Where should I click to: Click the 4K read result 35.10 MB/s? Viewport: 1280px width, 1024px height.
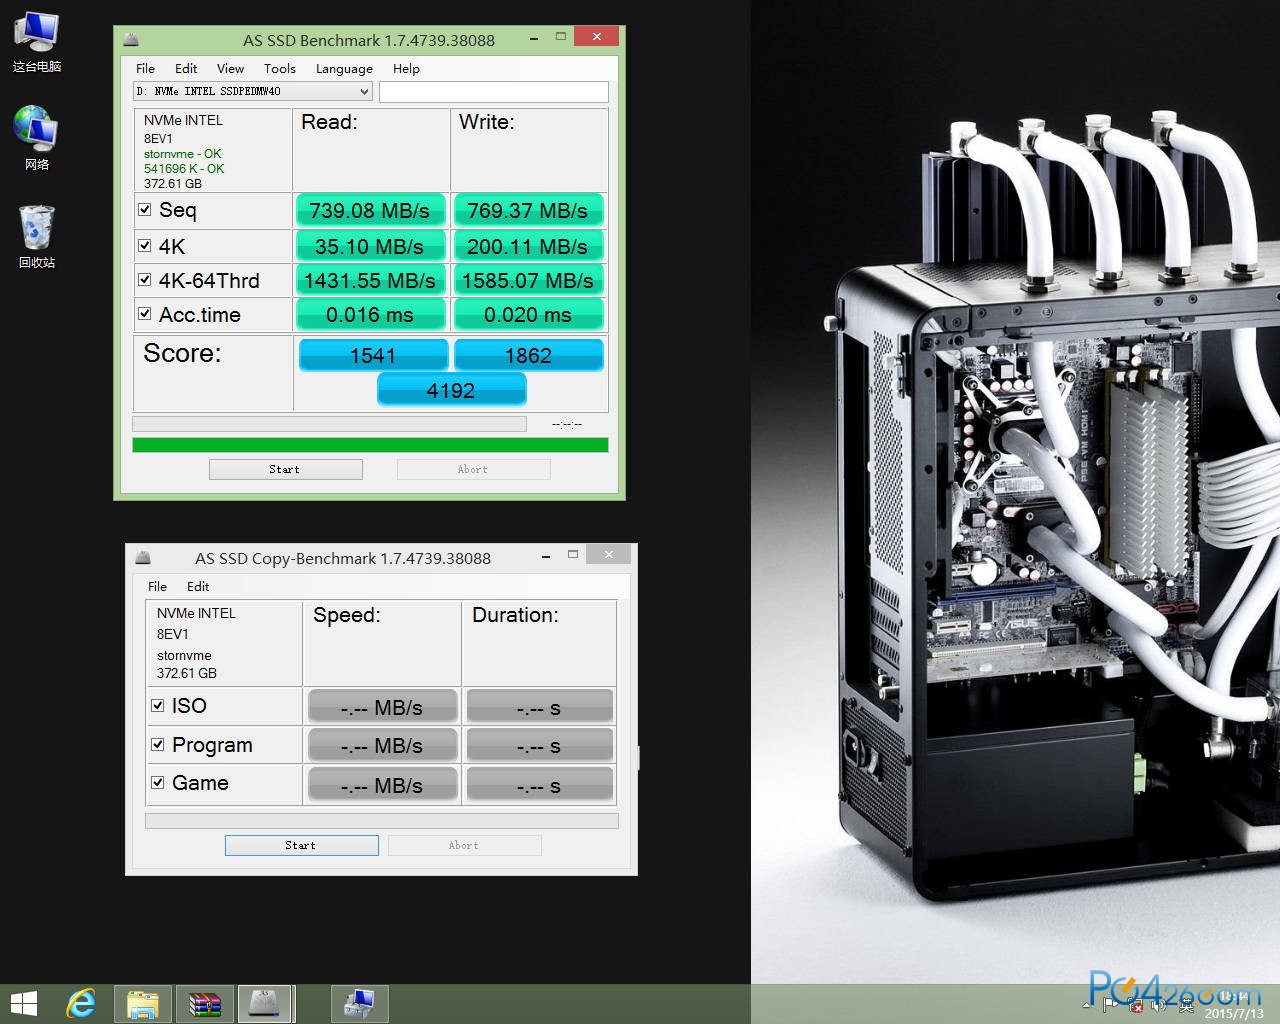click(369, 246)
